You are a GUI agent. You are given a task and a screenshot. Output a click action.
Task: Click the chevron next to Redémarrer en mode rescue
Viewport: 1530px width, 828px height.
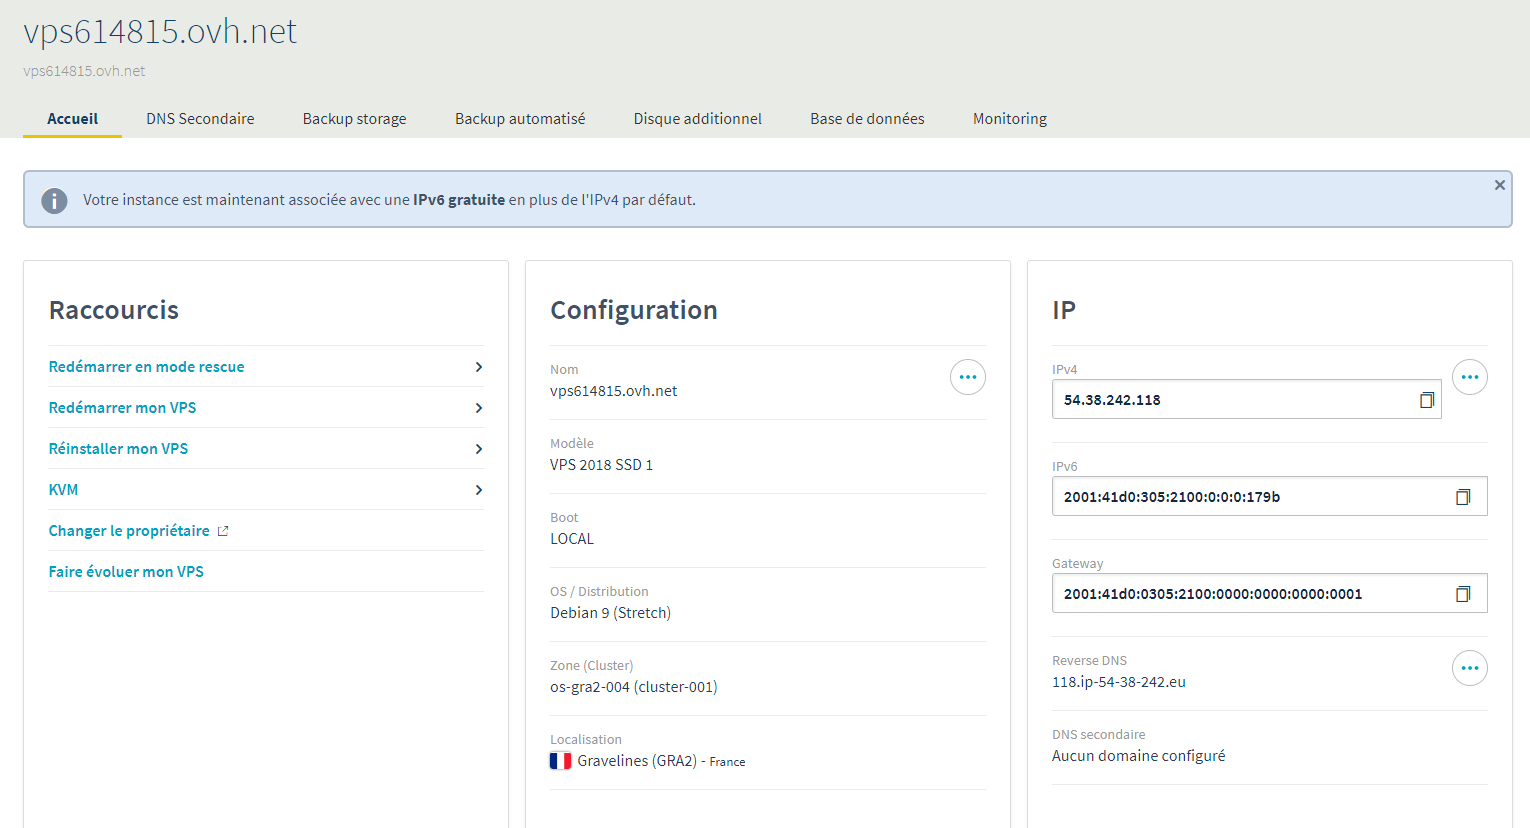click(478, 367)
